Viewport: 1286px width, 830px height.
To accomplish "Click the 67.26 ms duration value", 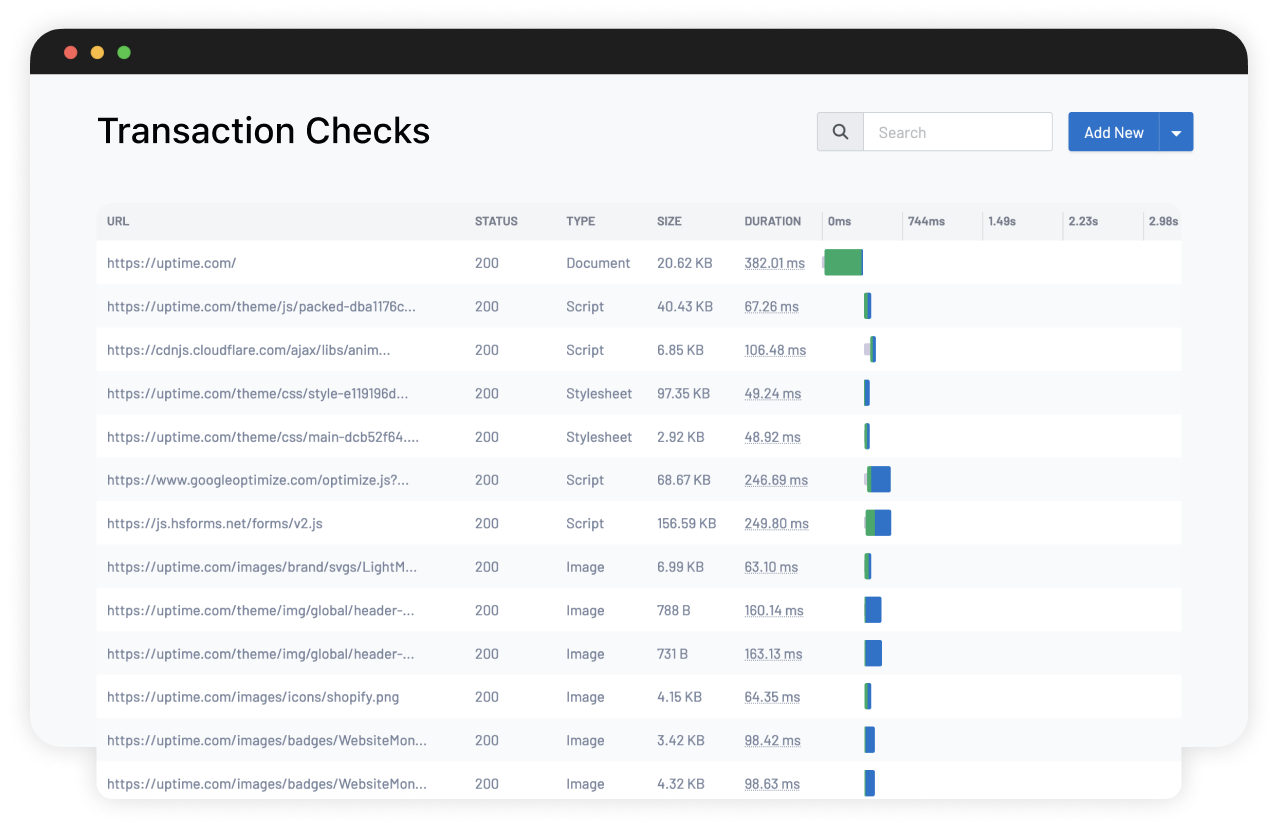I will (x=771, y=307).
